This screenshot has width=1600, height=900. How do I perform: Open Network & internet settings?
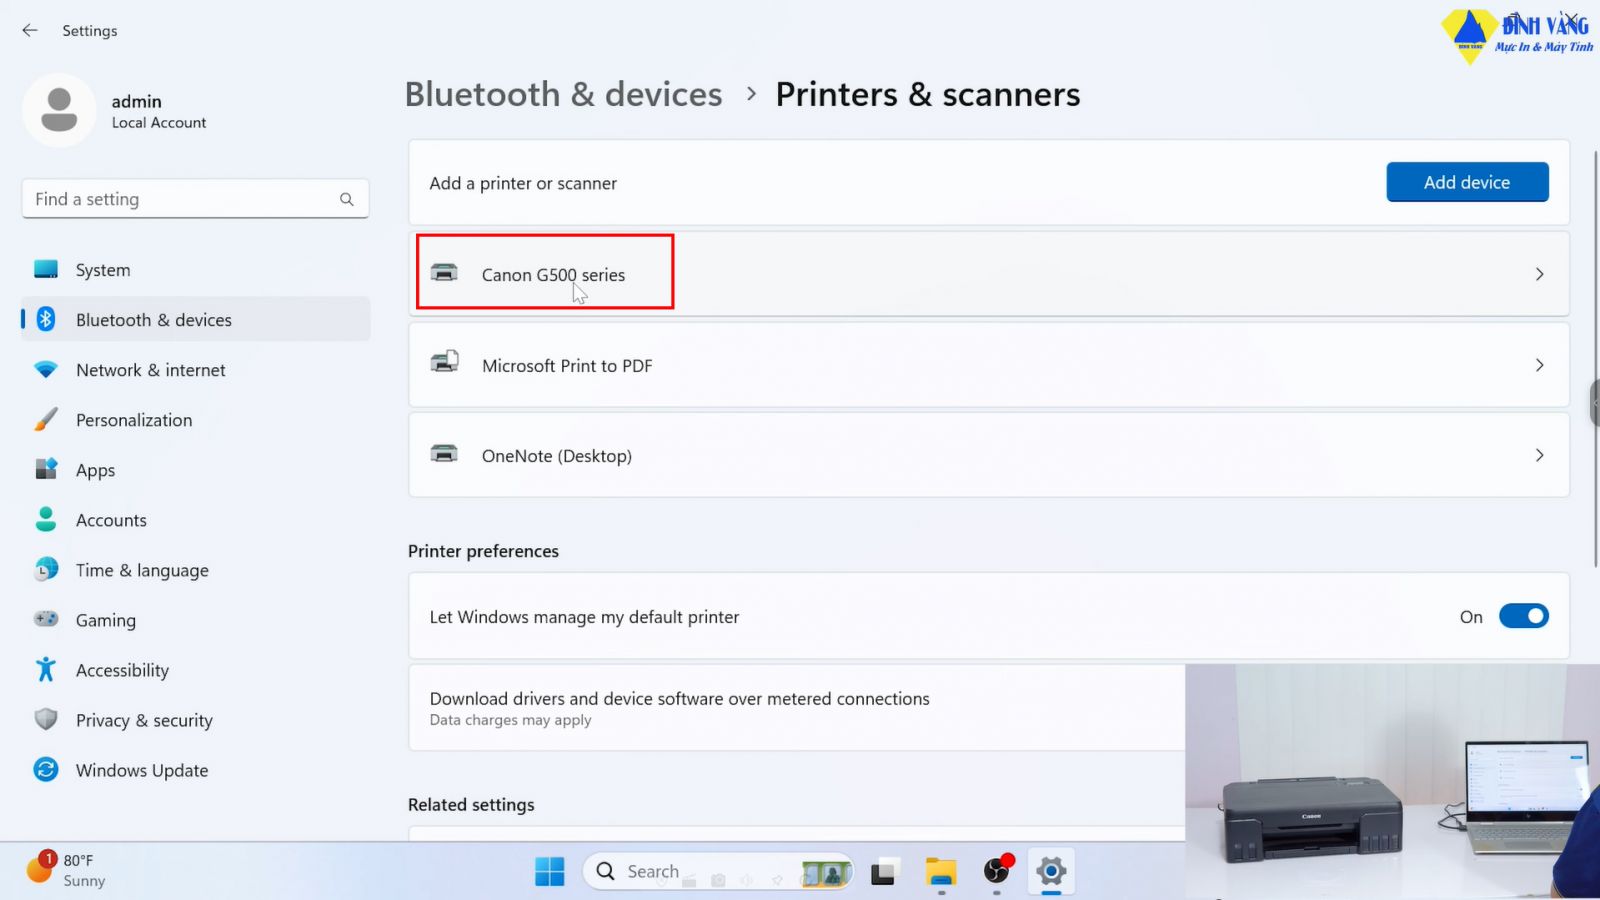[195, 370]
